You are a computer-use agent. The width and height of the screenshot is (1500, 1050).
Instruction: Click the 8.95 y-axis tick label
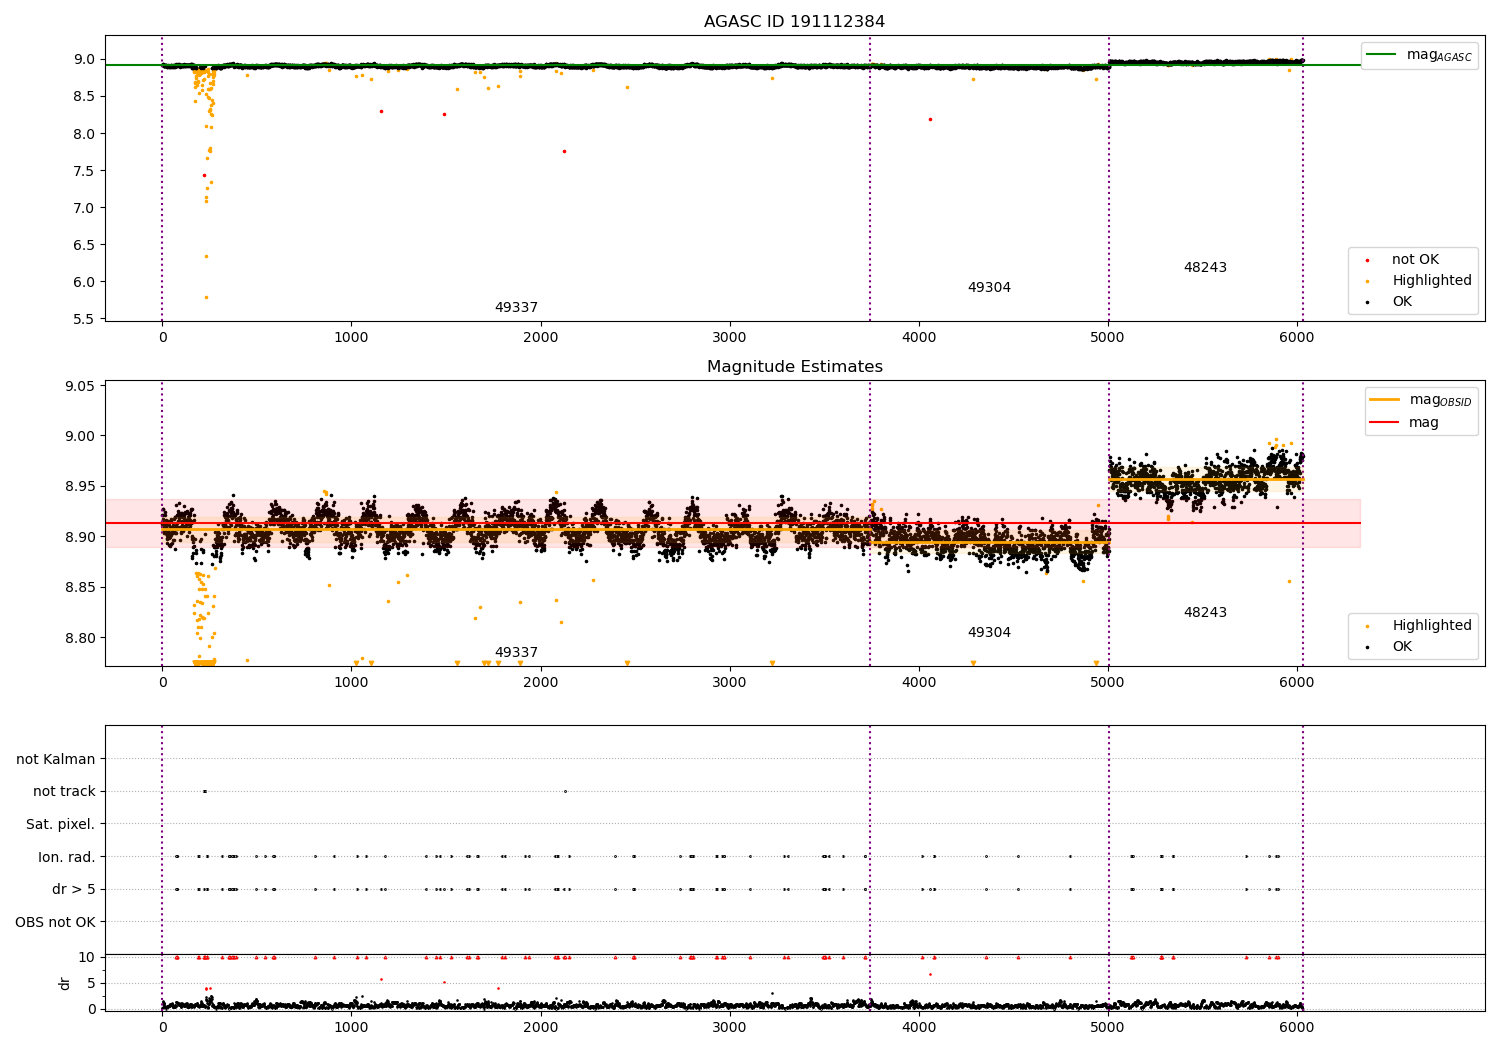[82, 487]
